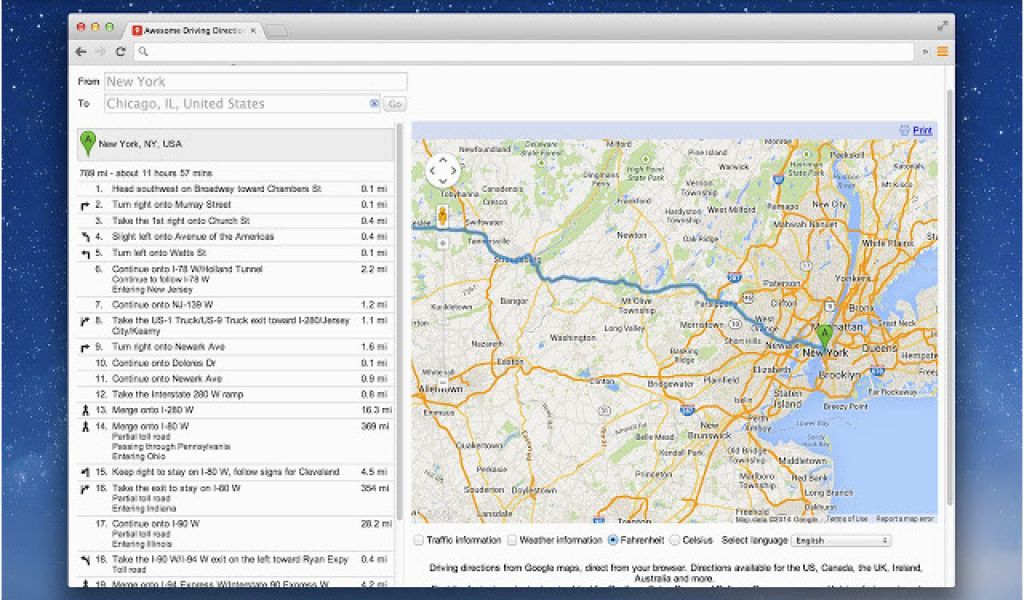Image resolution: width=1024 pixels, height=600 pixels.
Task: Select step 11 Continue onto Newark Ave
Action: pyautogui.click(x=235, y=379)
